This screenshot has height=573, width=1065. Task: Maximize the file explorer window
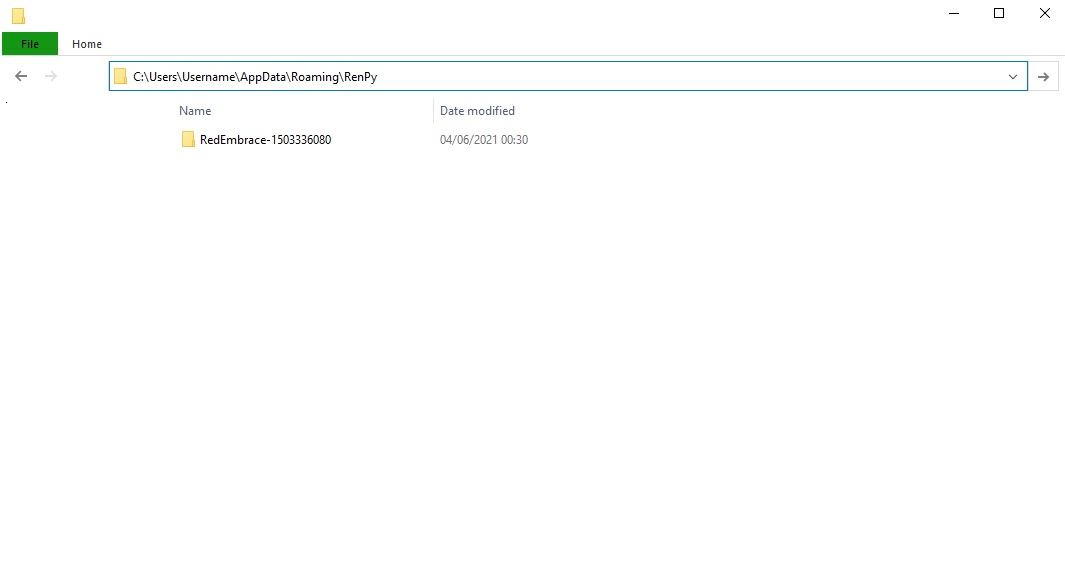998,13
